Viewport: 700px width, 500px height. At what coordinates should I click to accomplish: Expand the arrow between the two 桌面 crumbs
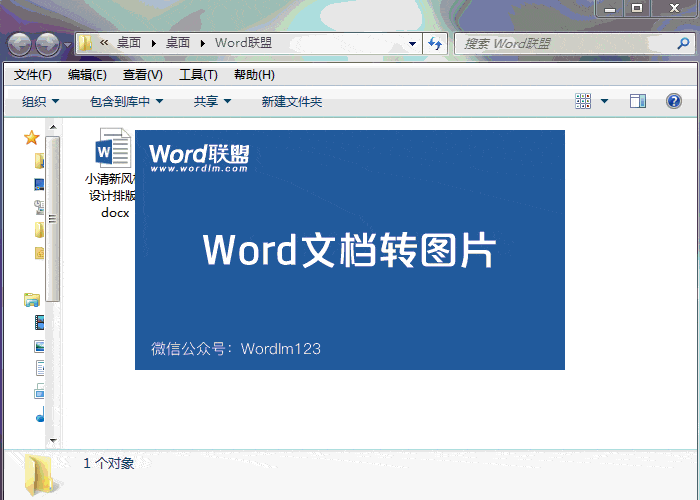(154, 43)
